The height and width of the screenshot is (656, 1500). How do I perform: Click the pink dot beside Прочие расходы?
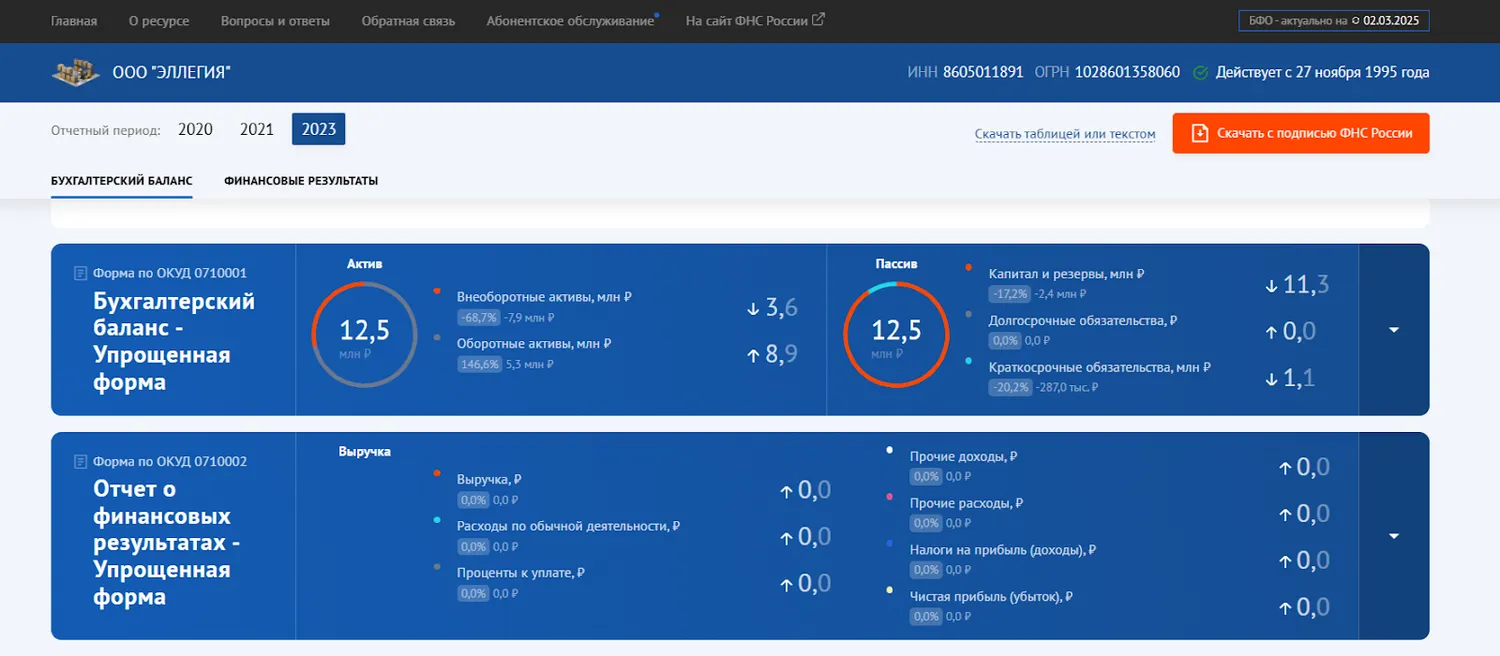[x=890, y=496]
